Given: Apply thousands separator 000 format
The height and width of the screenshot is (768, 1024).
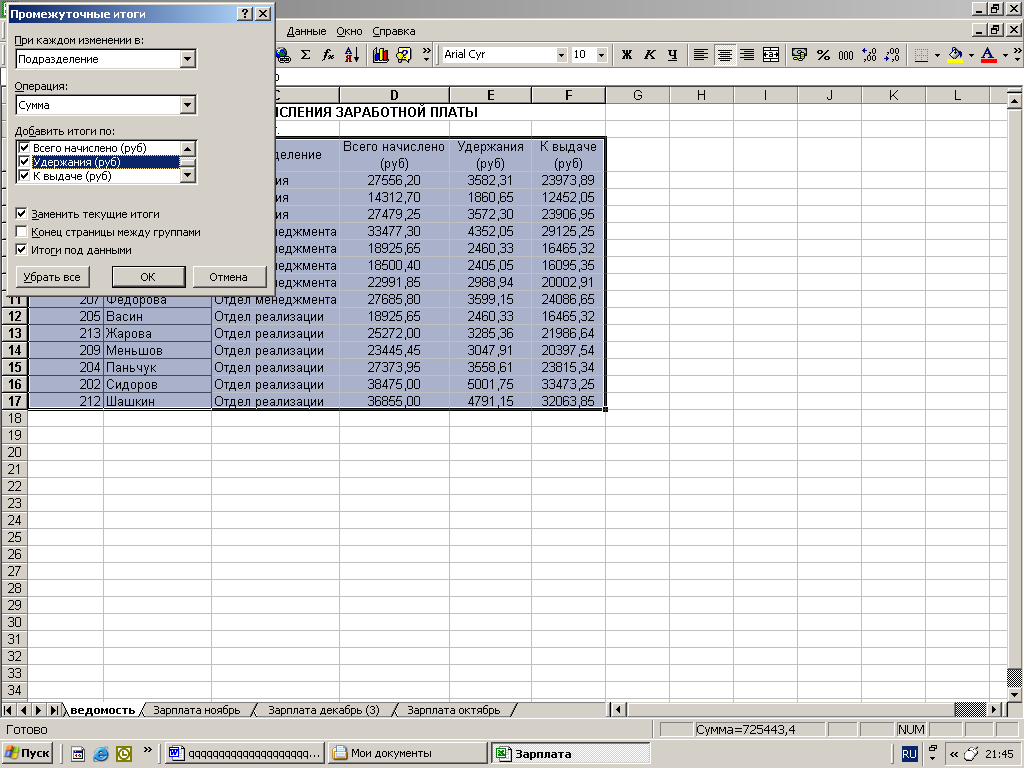Looking at the screenshot, I should [846, 55].
